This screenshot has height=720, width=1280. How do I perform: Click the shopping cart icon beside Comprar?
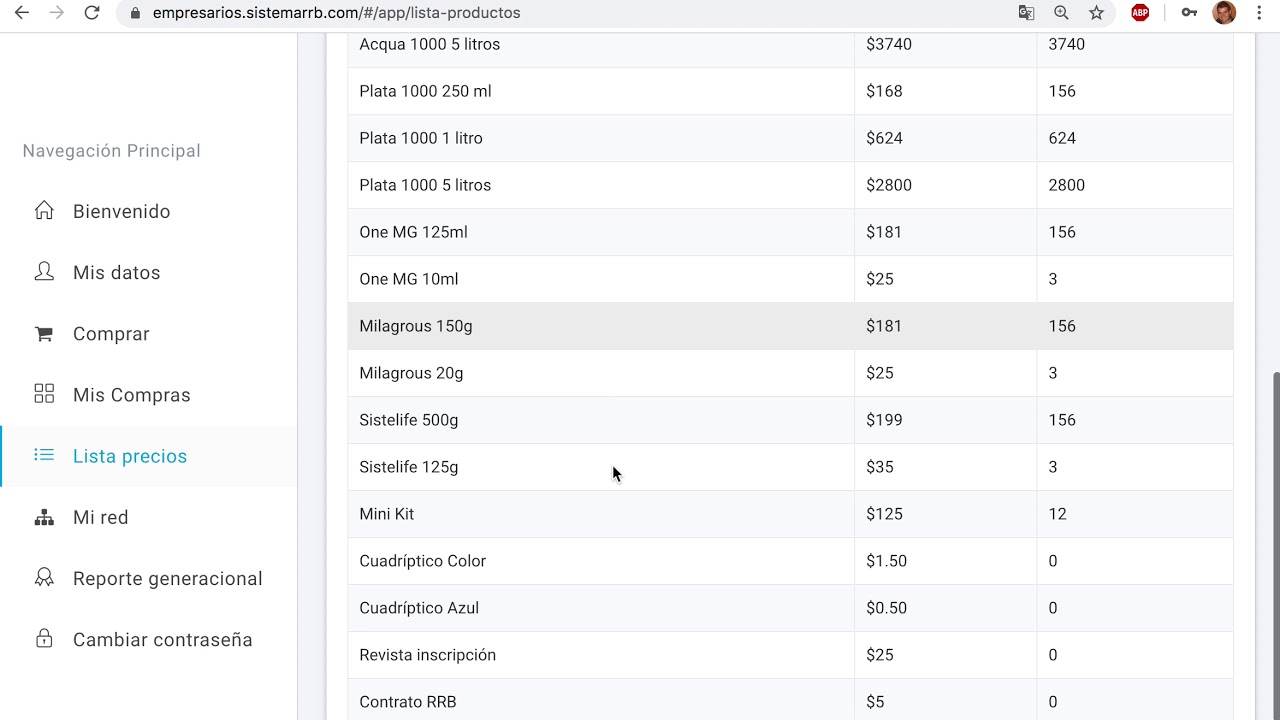(44, 334)
